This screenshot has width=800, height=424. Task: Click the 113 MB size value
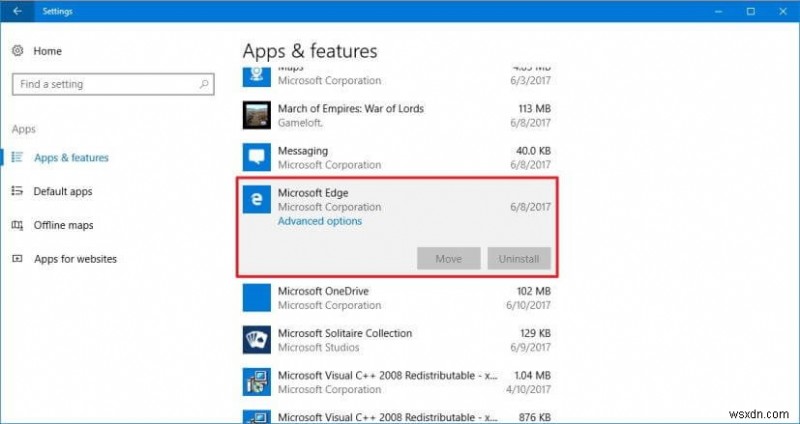pyautogui.click(x=534, y=108)
